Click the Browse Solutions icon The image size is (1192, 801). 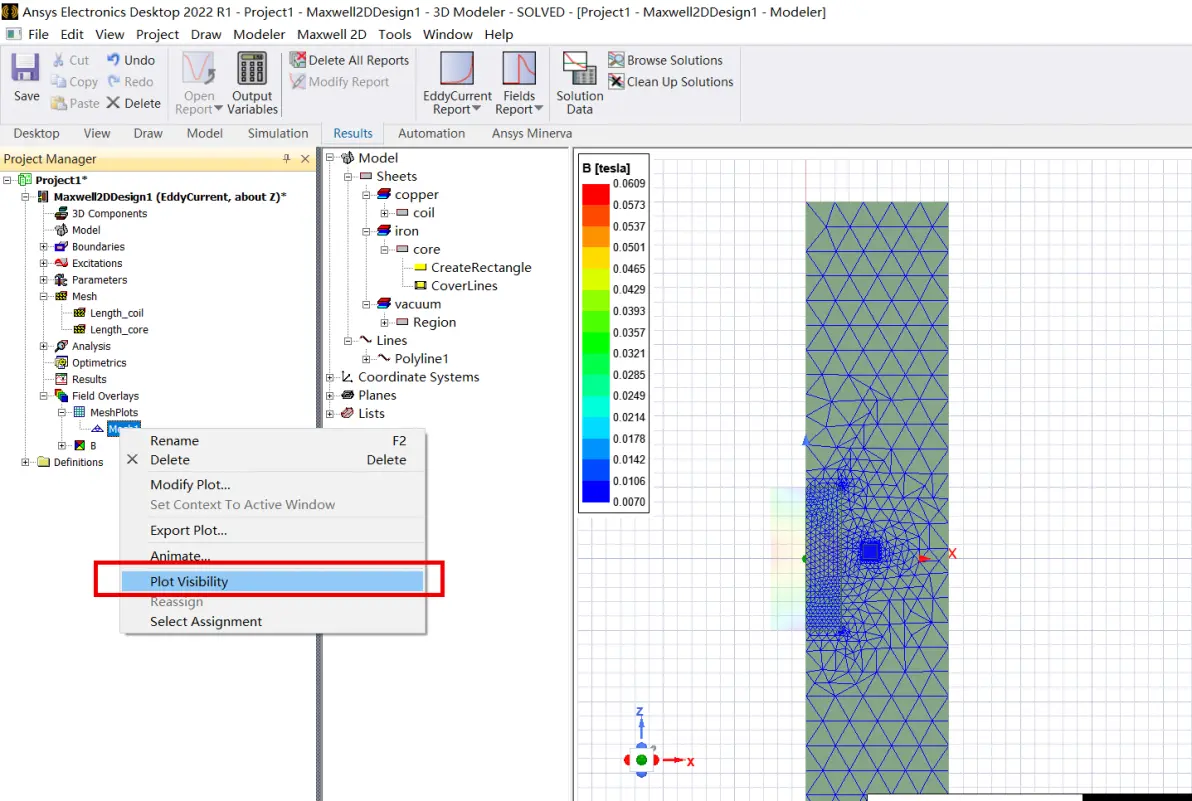(616, 59)
